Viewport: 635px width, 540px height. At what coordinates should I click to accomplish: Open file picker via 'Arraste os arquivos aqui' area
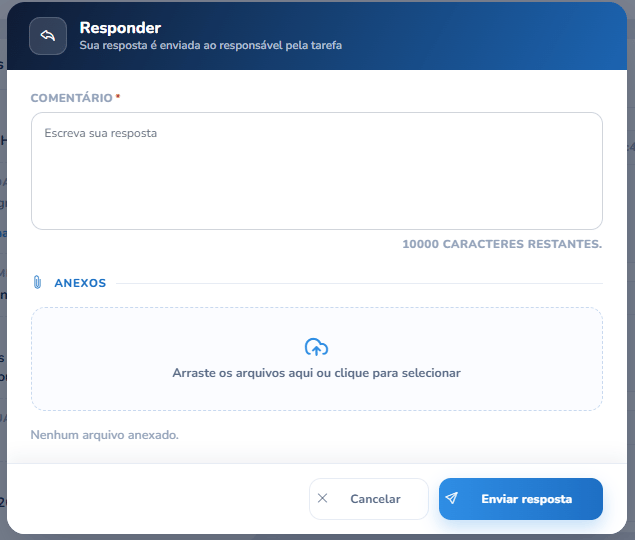click(x=317, y=359)
